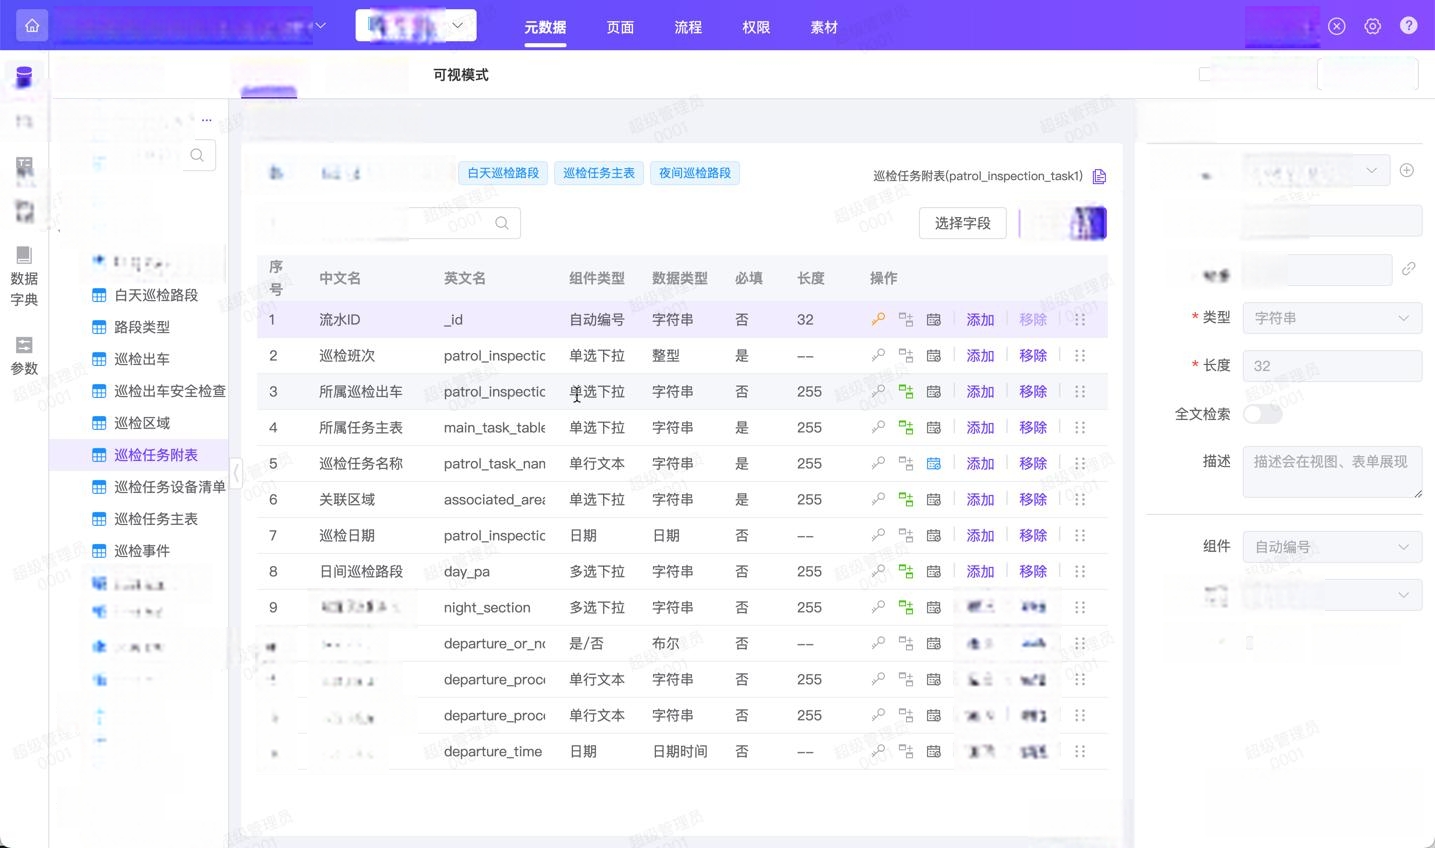Screen dimensions: 1435x848
Task: Click relation icon in 关联区域 row
Action: [x=906, y=500]
